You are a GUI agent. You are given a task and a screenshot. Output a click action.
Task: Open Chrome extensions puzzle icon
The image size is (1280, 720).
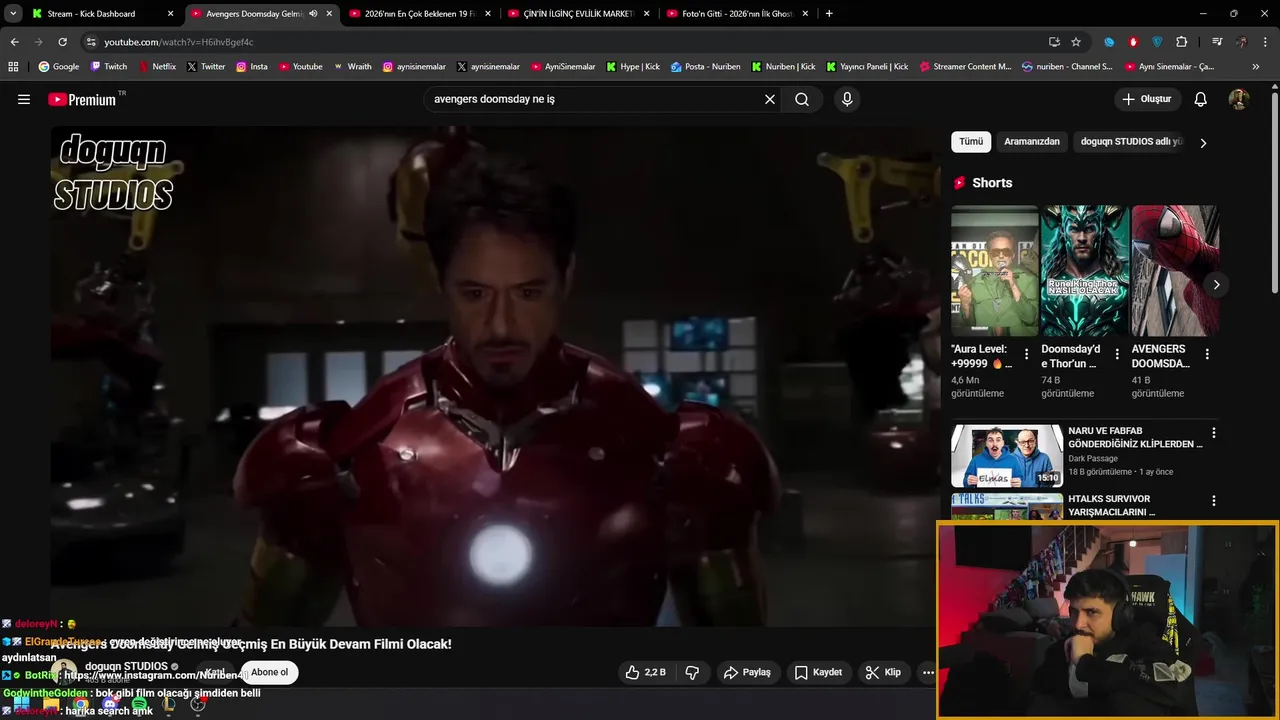point(1182,42)
